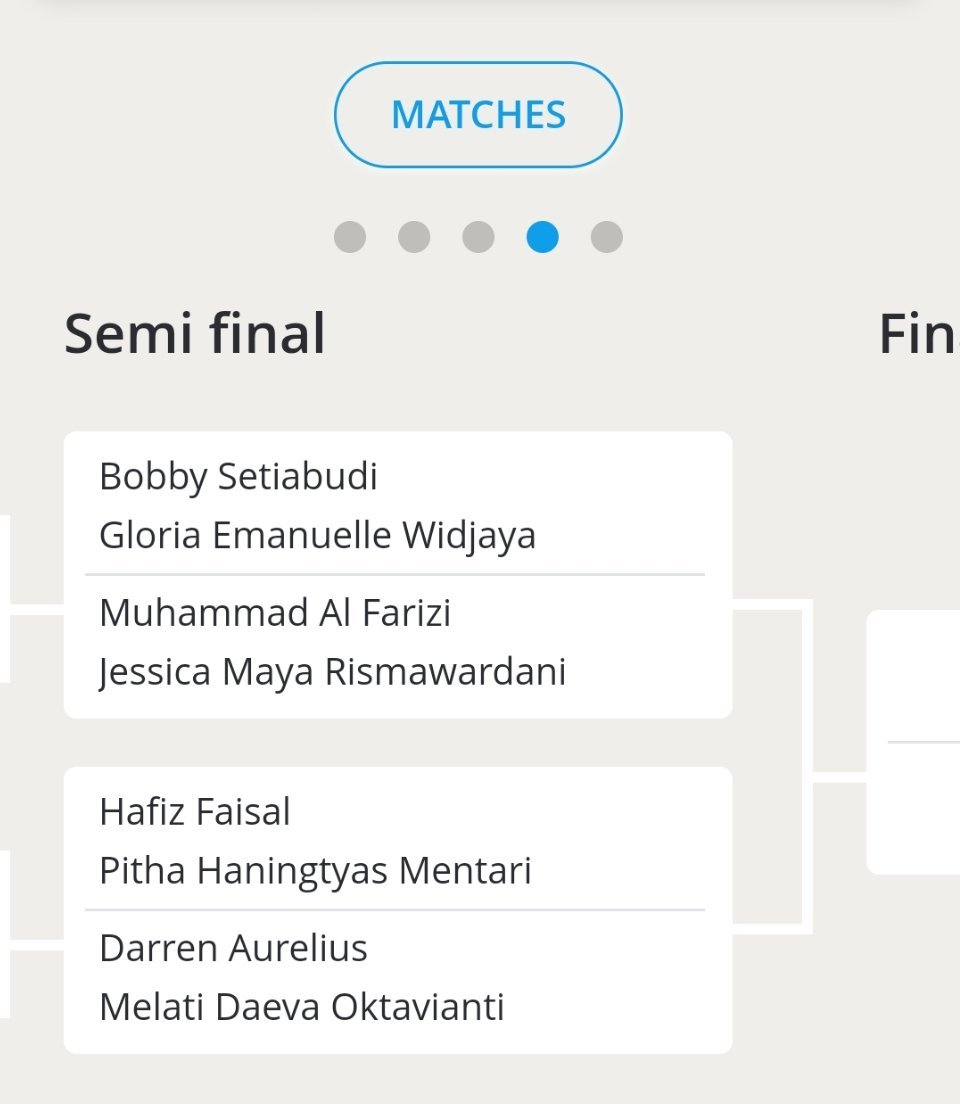Image resolution: width=960 pixels, height=1104 pixels.
Task: Click the Semi final heading
Action: pyautogui.click(x=195, y=333)
